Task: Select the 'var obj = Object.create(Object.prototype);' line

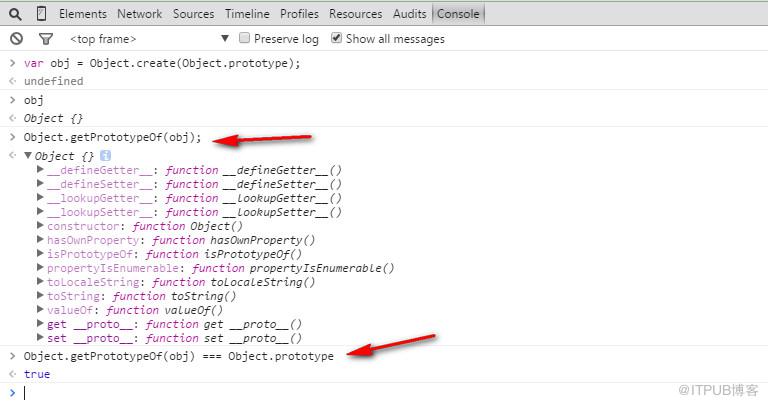Action: [162, 63]
